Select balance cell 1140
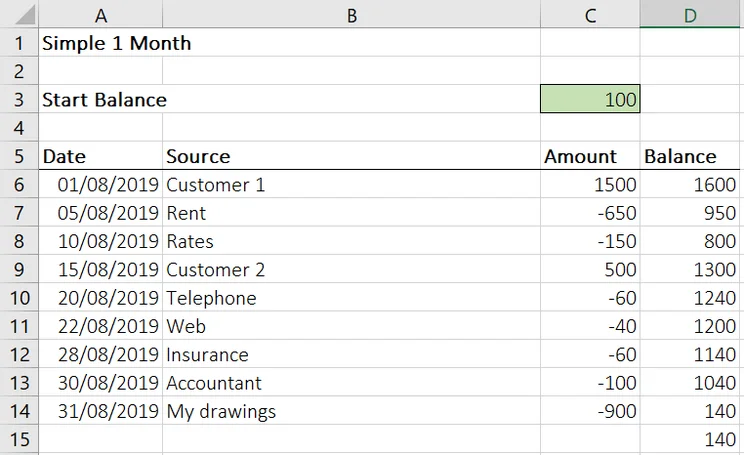The height and width of the screenshot is (455, 744). pyautogui.click(x=690, y=354)
